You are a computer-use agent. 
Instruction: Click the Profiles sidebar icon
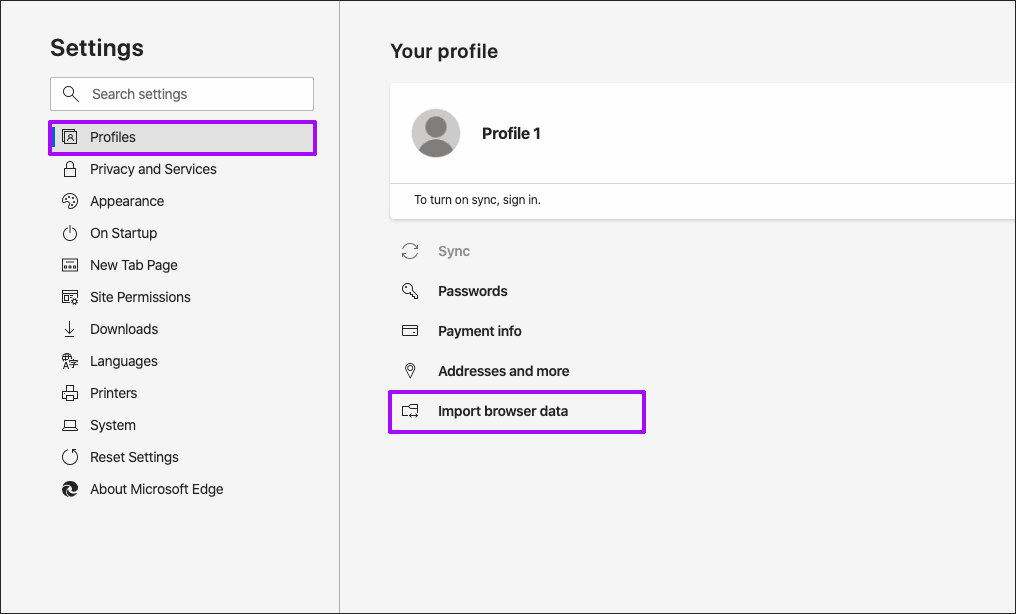tap(70, 137)
